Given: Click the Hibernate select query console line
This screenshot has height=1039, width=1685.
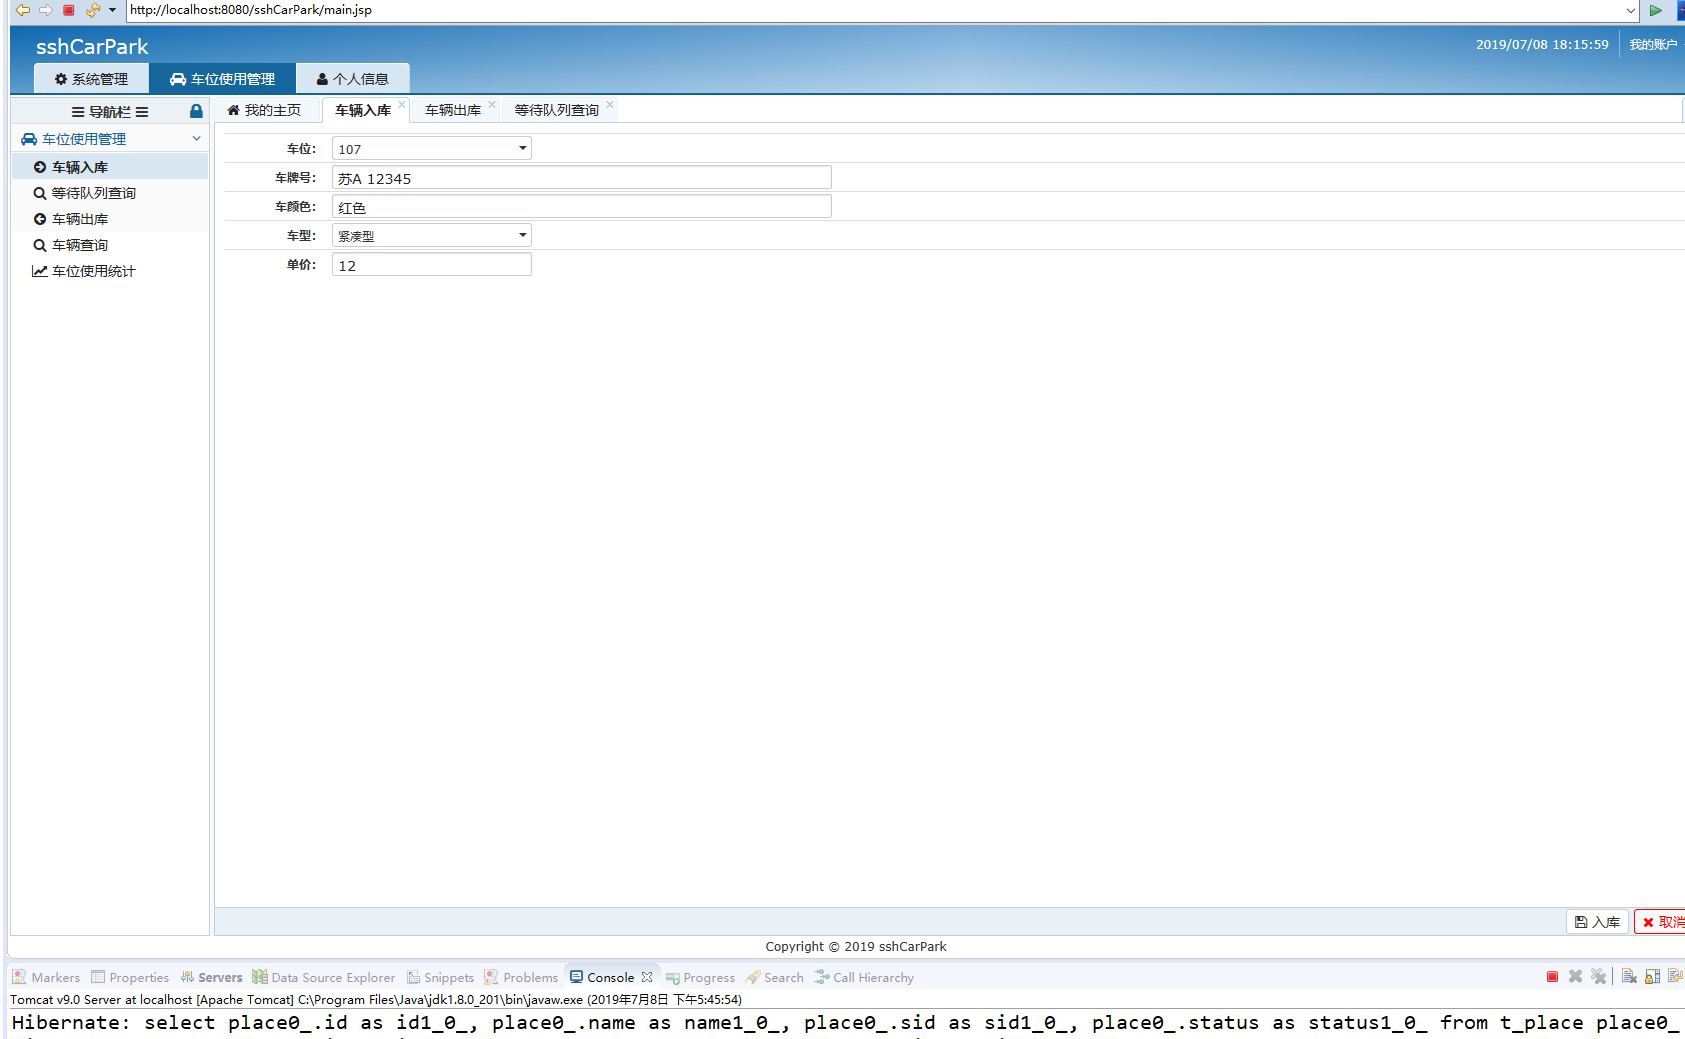Looking at the screenshot, I should point(846,1023).
